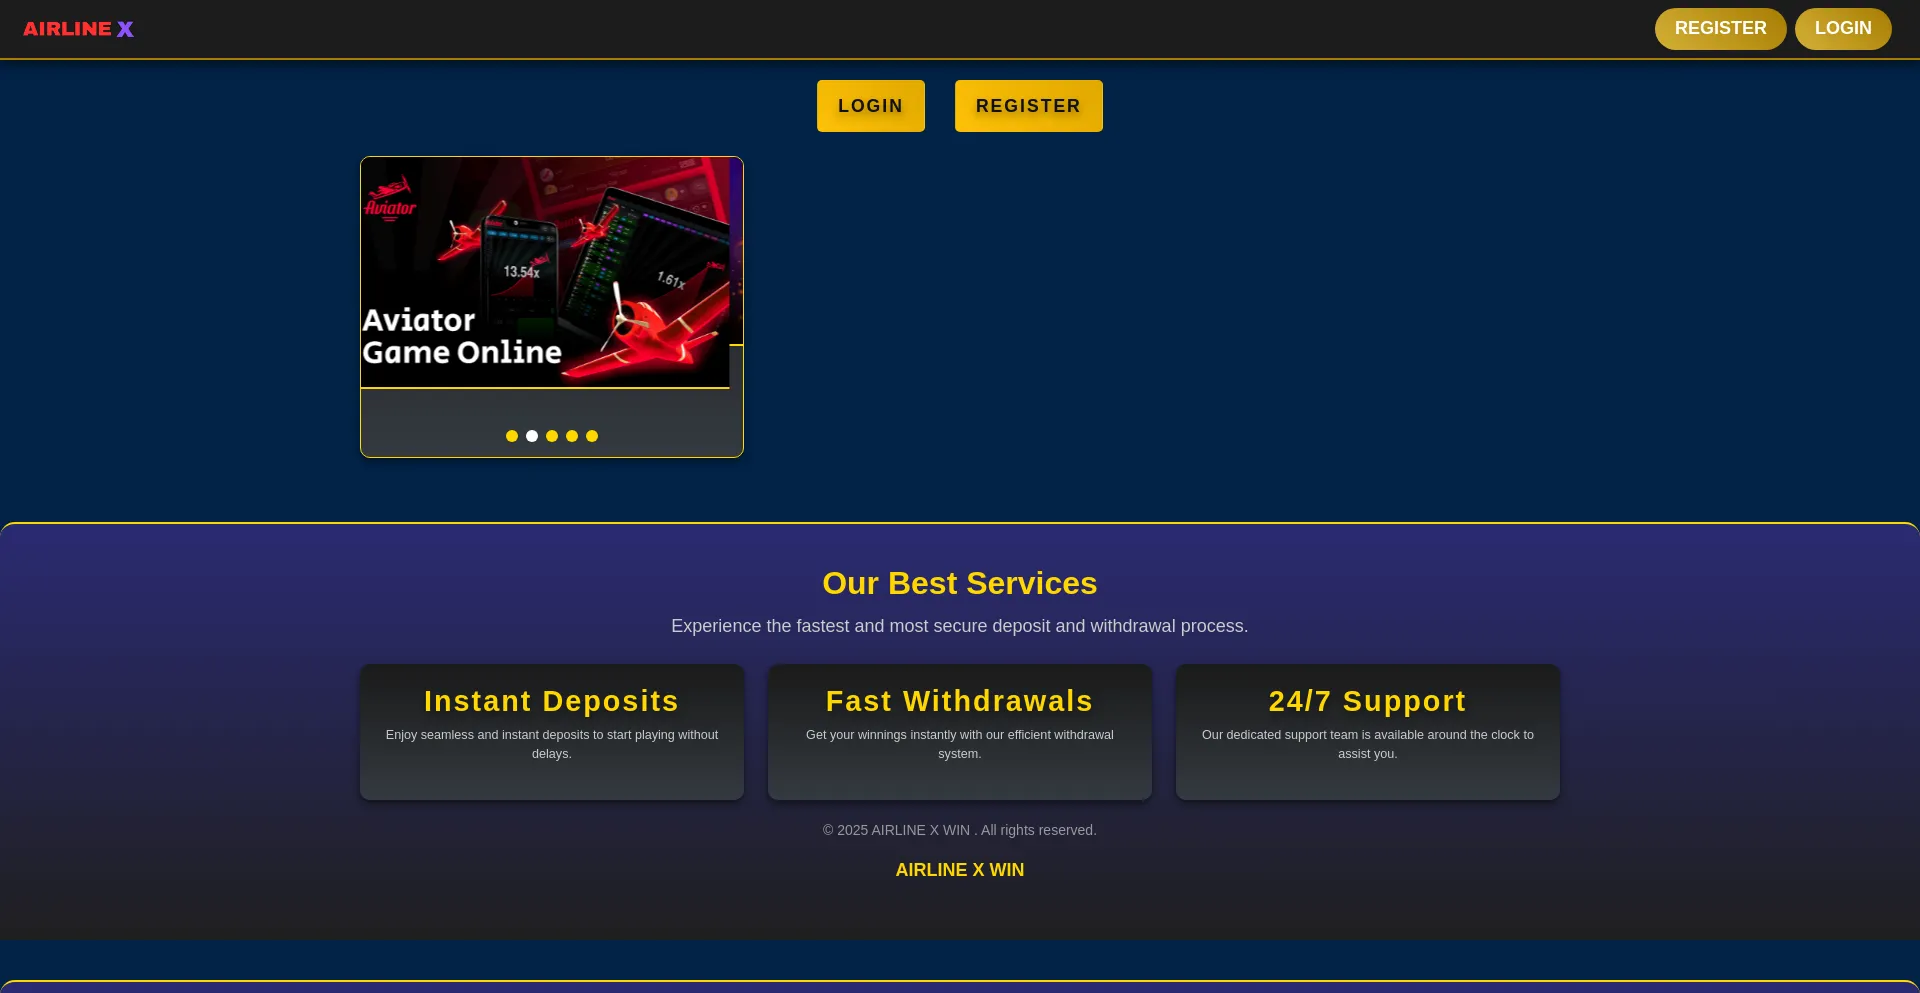Open the AIRLINE X WIN footer link

(959, 870)
